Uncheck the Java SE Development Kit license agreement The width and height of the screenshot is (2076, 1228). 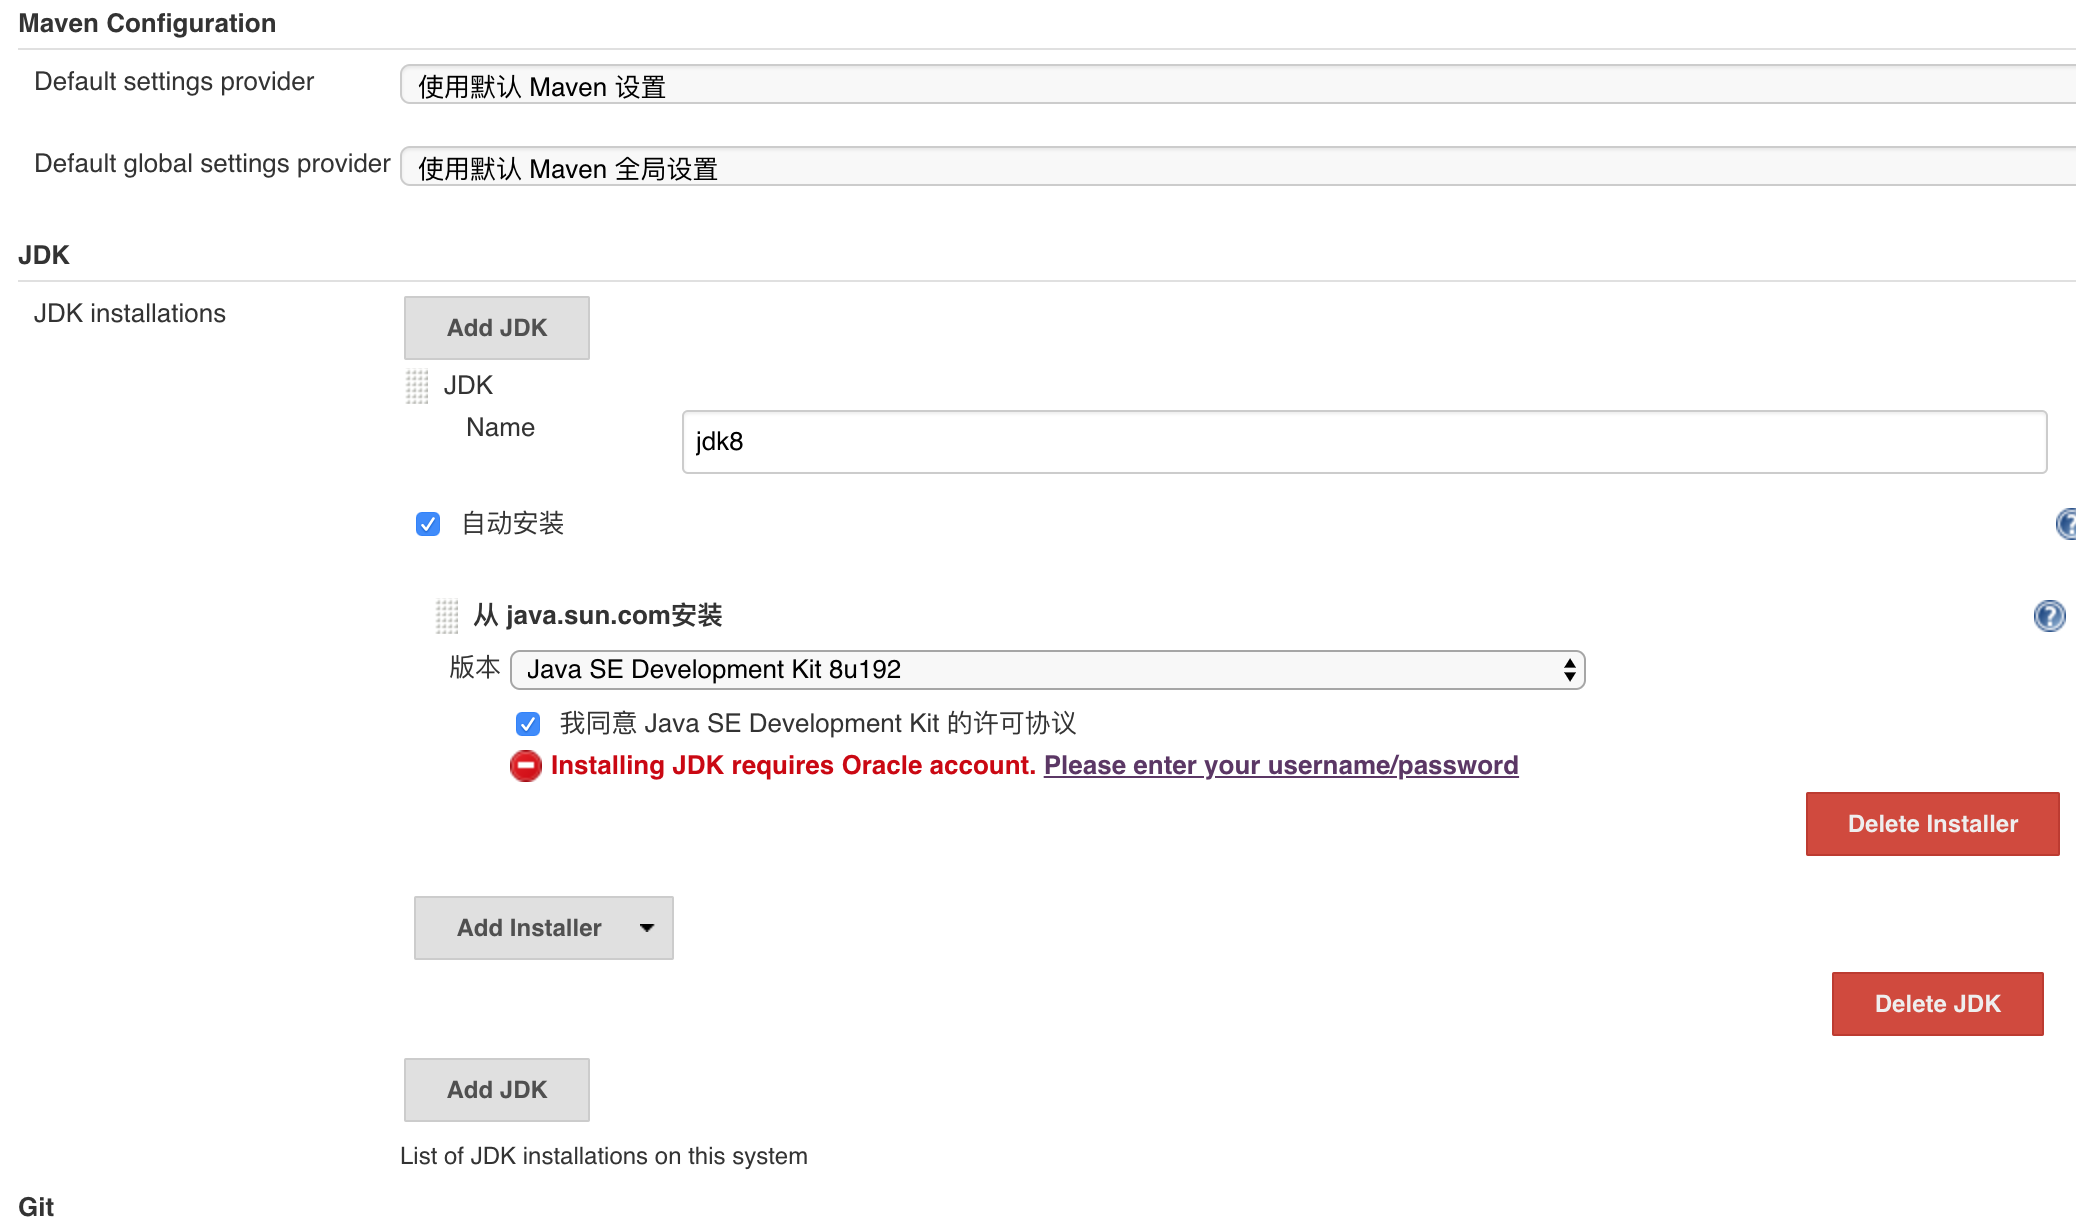pyautogui.click(x=528, y=723)
